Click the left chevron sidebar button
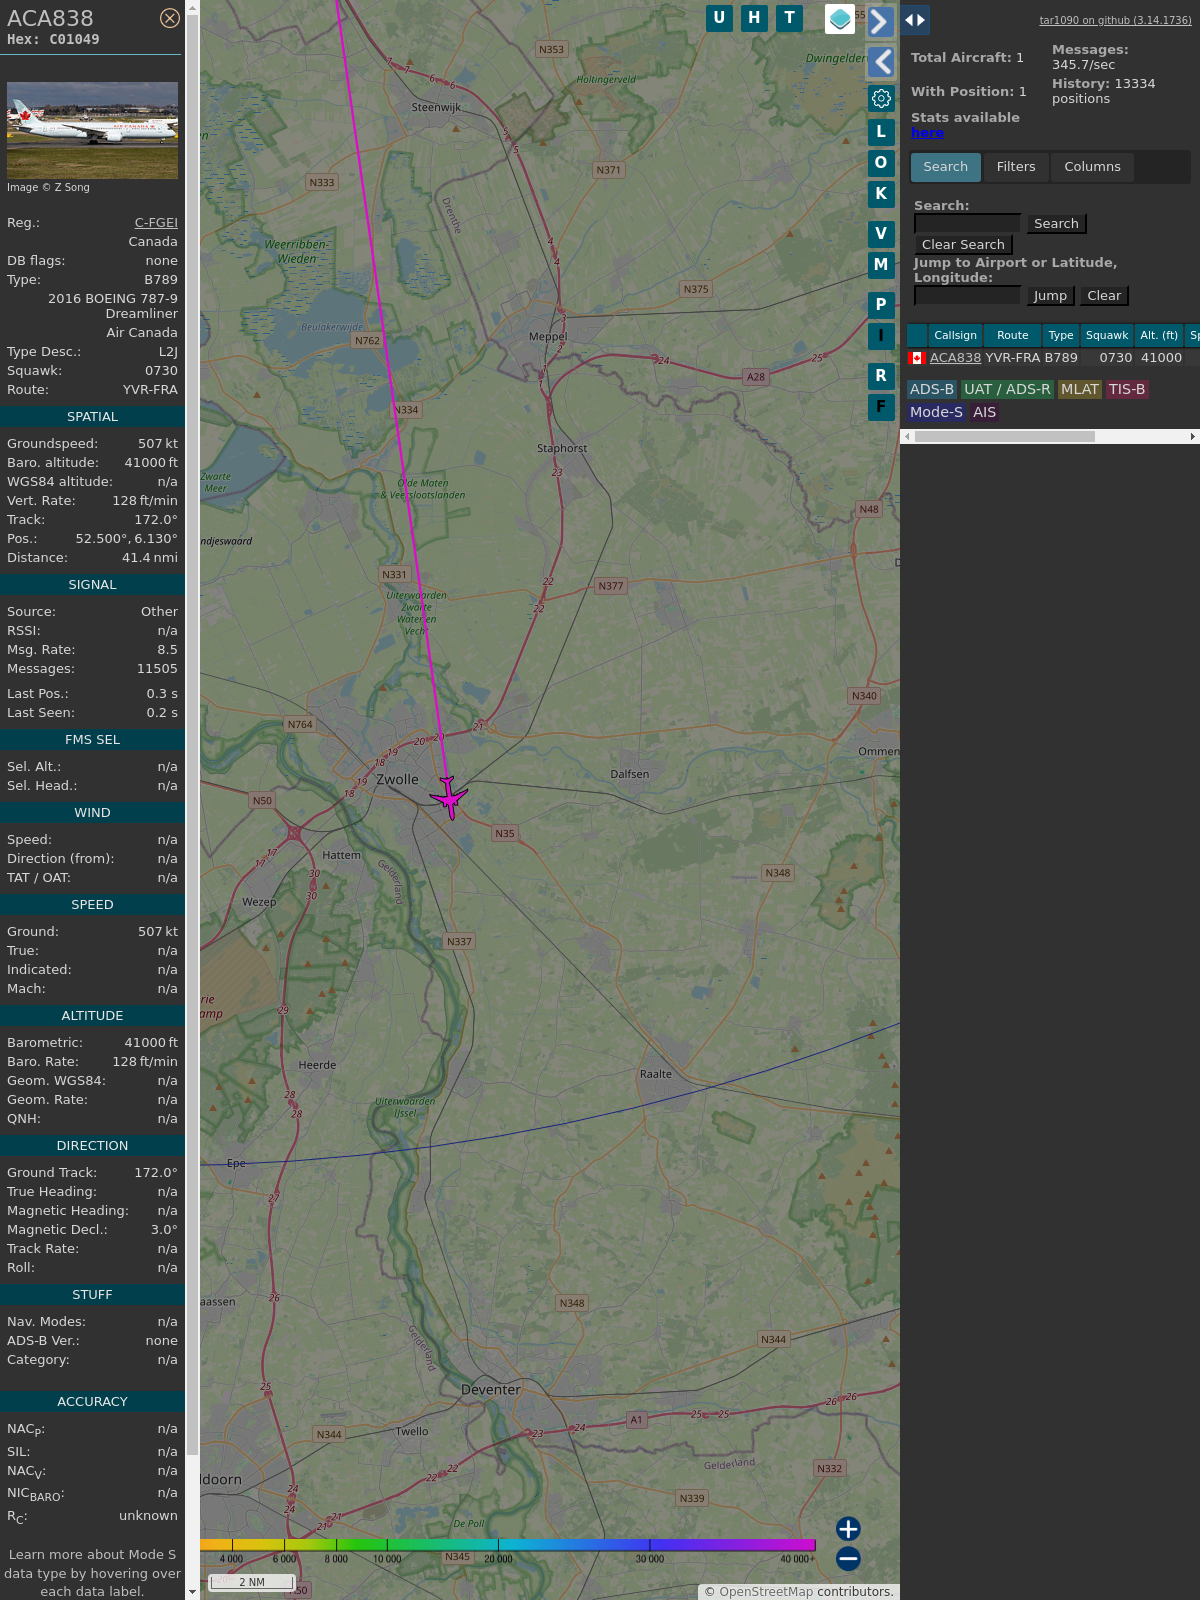 881,62
